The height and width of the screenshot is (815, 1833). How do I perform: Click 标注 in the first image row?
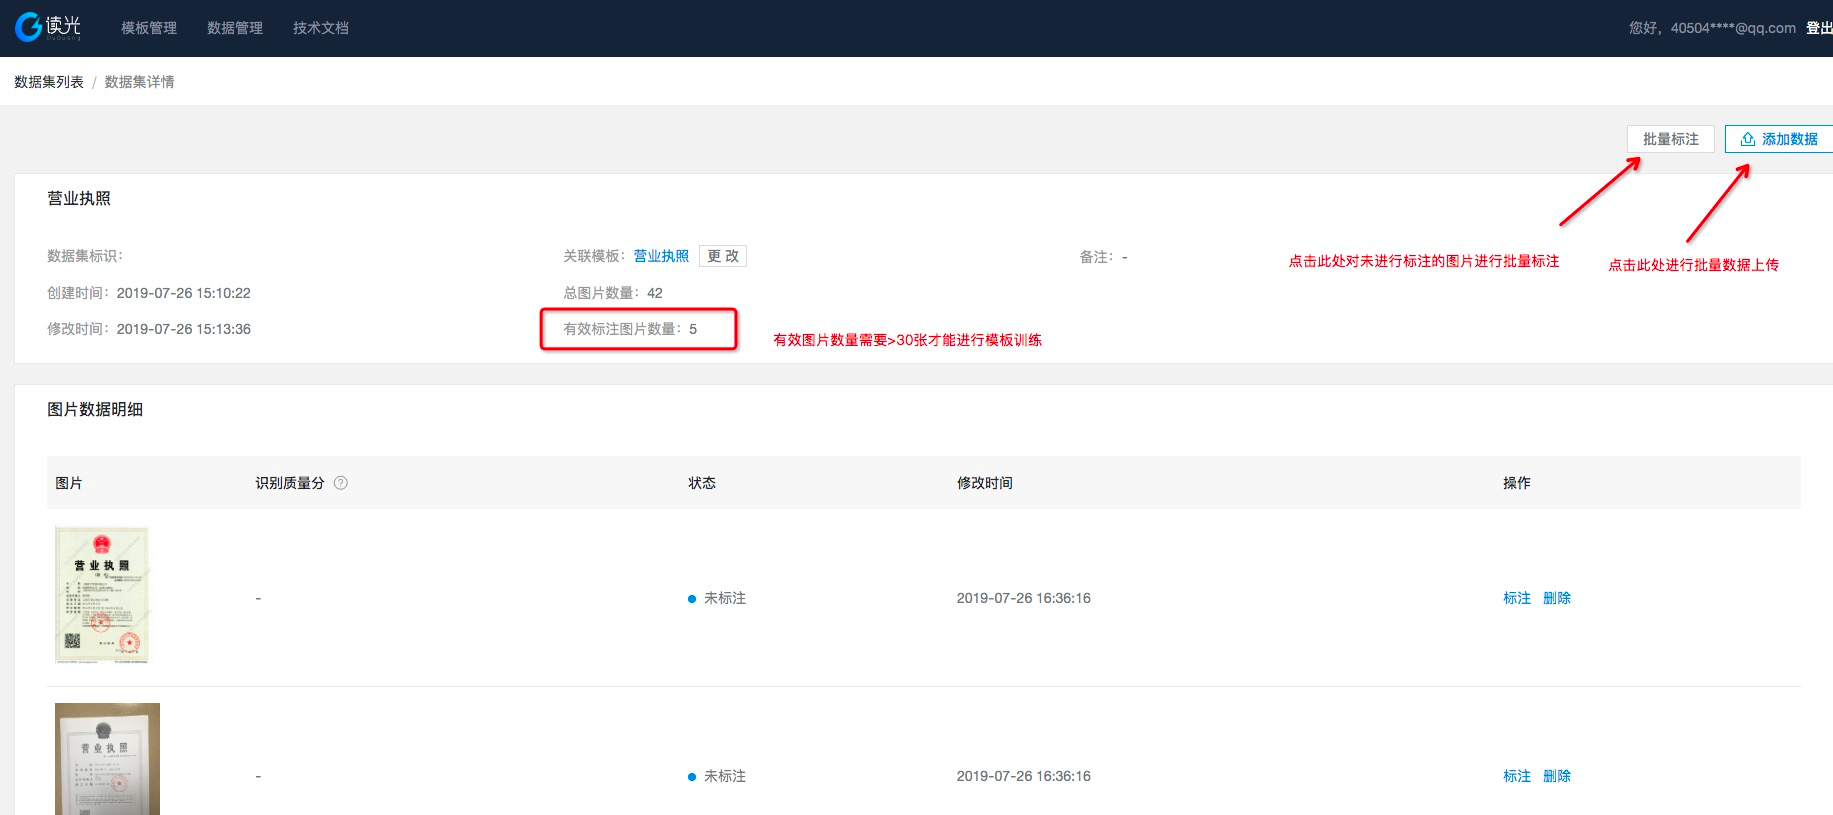(x=1517, y=598)
